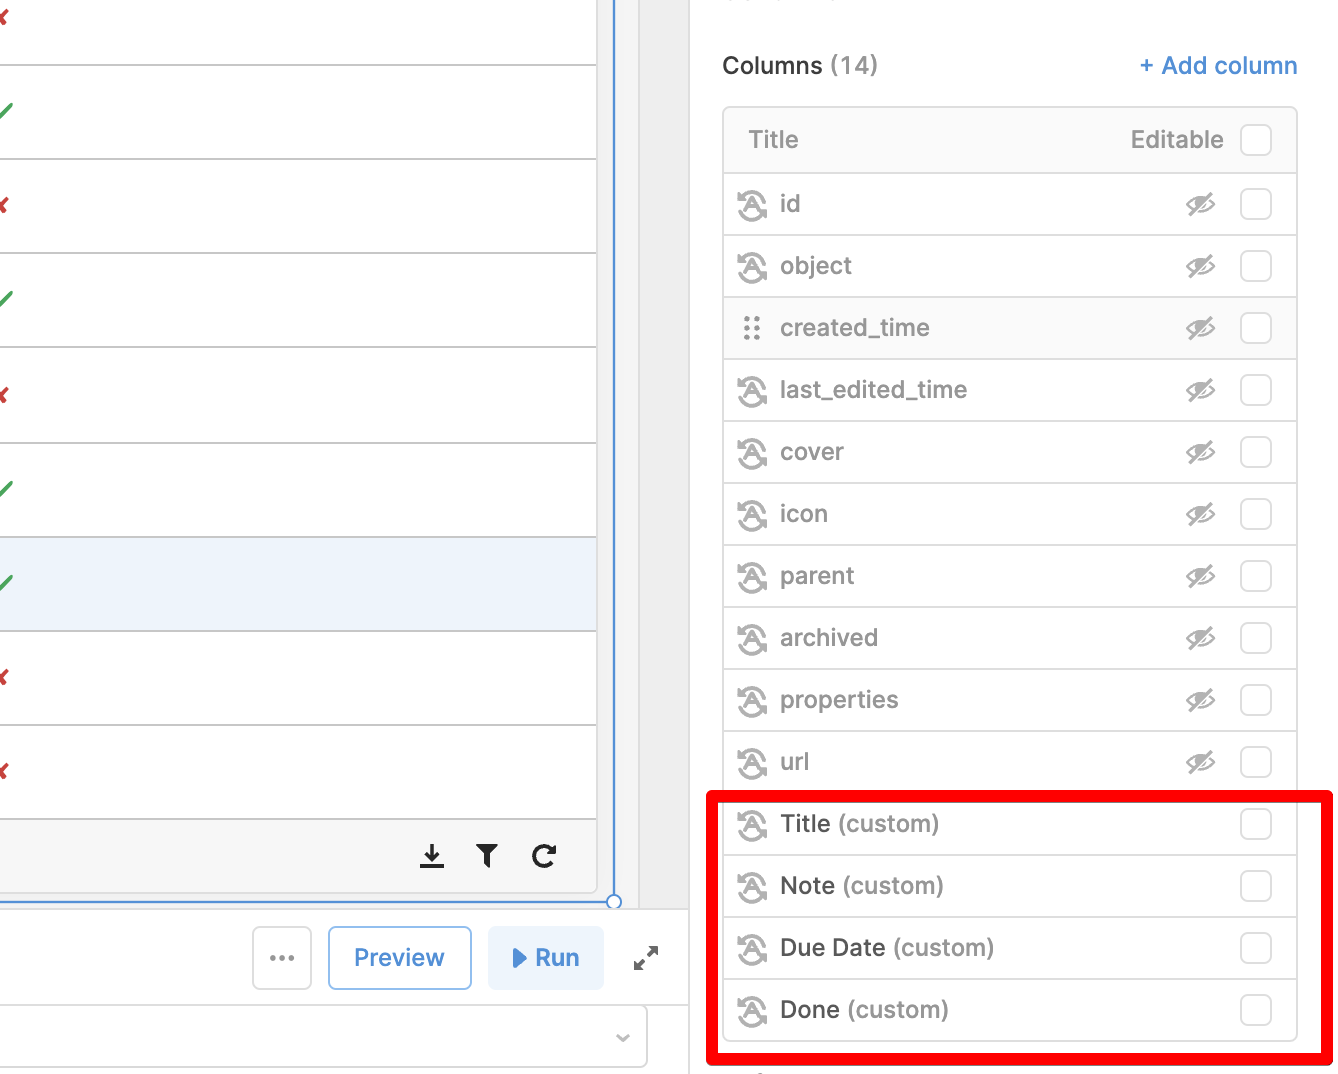This screenshot has height=1074, width=1338.
Task: Click the + Add column link
Action: tap(1219, 66)
